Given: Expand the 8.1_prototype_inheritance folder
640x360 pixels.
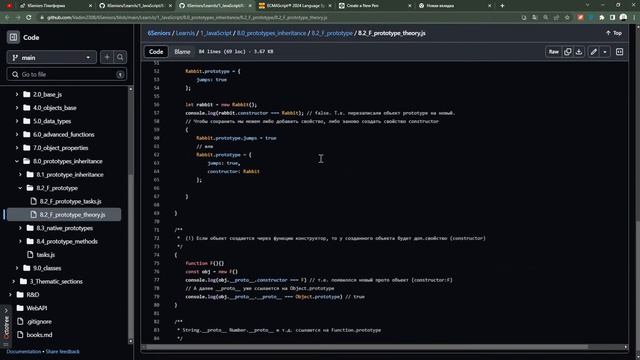Looking at the screenshot, I should (20, 175).
